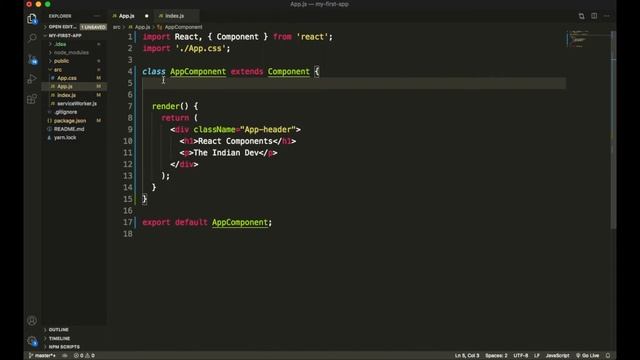Image resolution: width=640 pixels, height=360 pixels.
Task: Click JavaScript language mode selector
Action: [557, 356]
